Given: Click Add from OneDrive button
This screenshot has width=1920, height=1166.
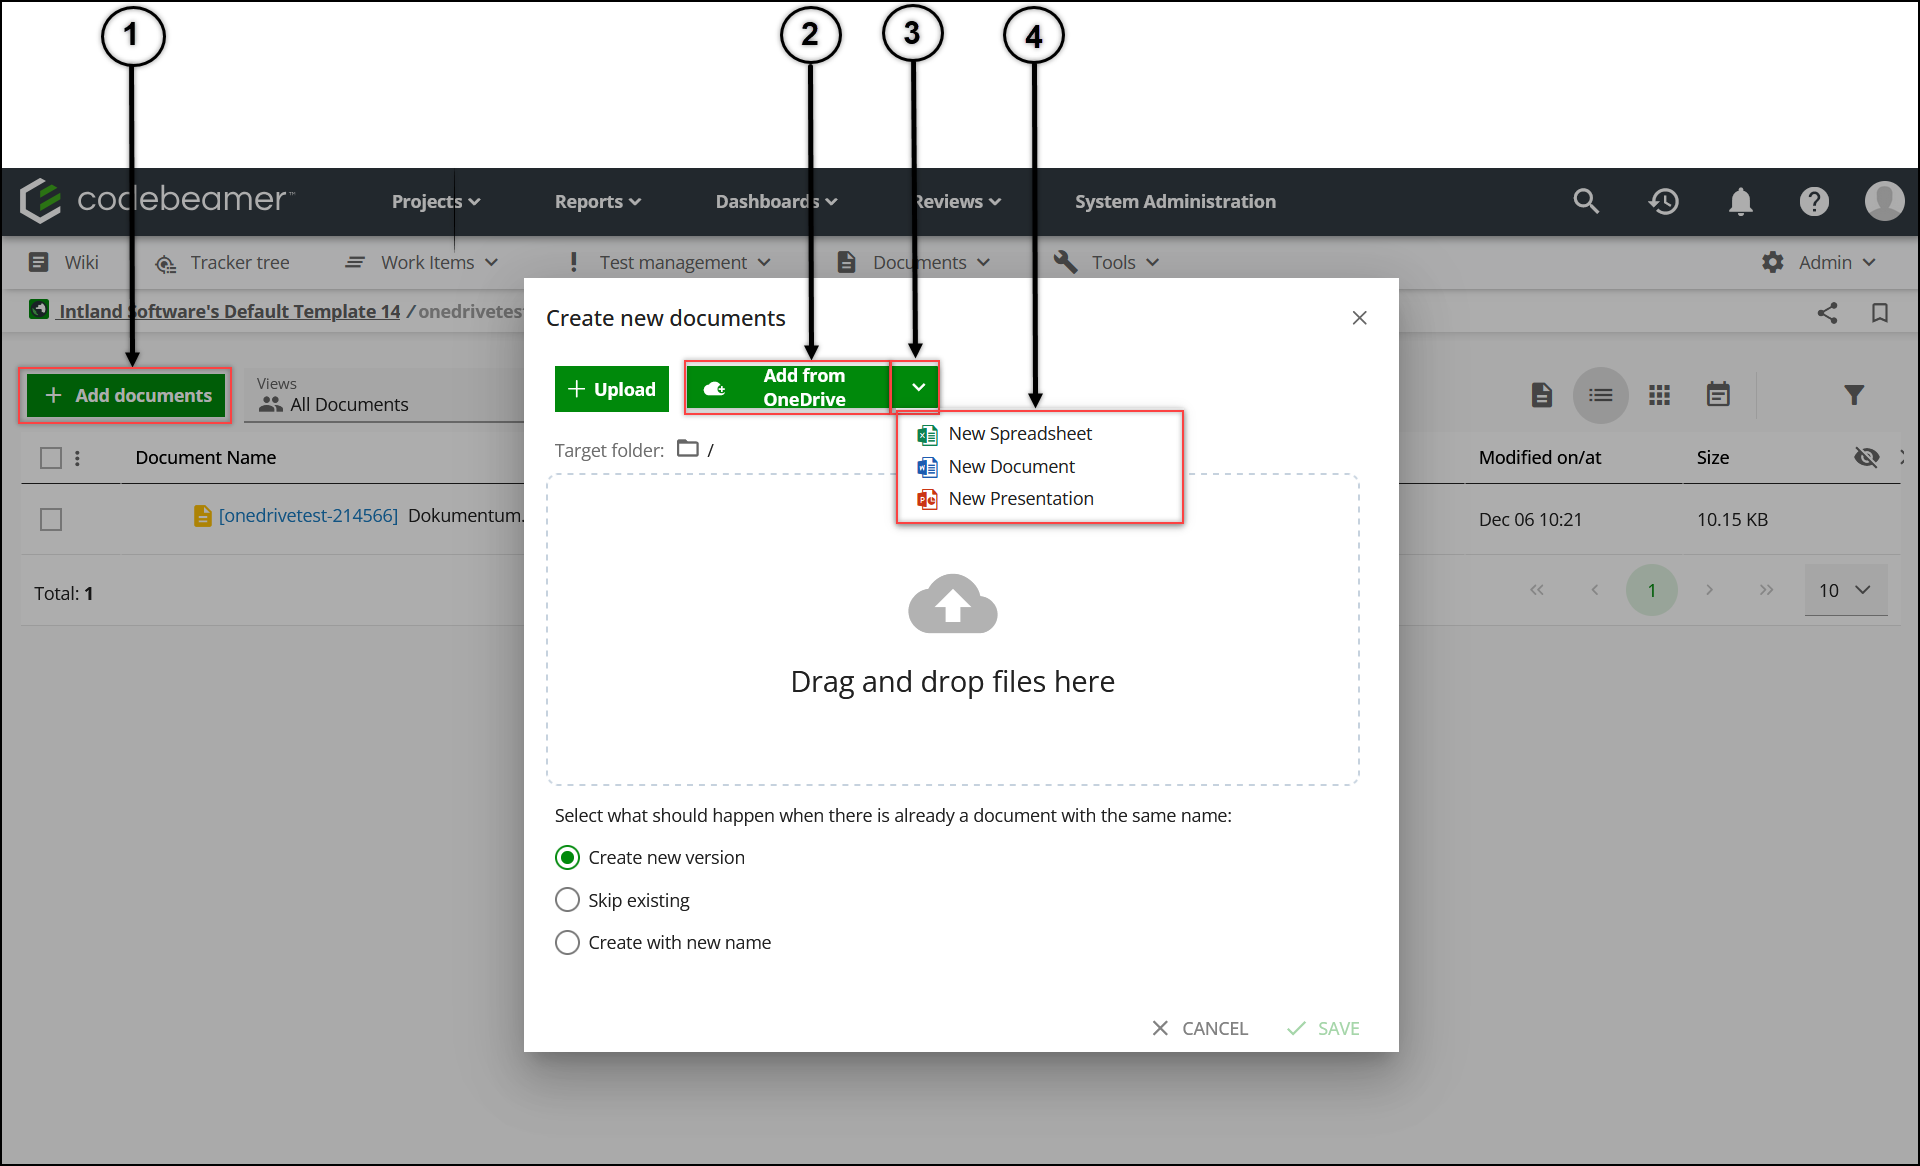Looking at the screenshot, I should [788, 387].
